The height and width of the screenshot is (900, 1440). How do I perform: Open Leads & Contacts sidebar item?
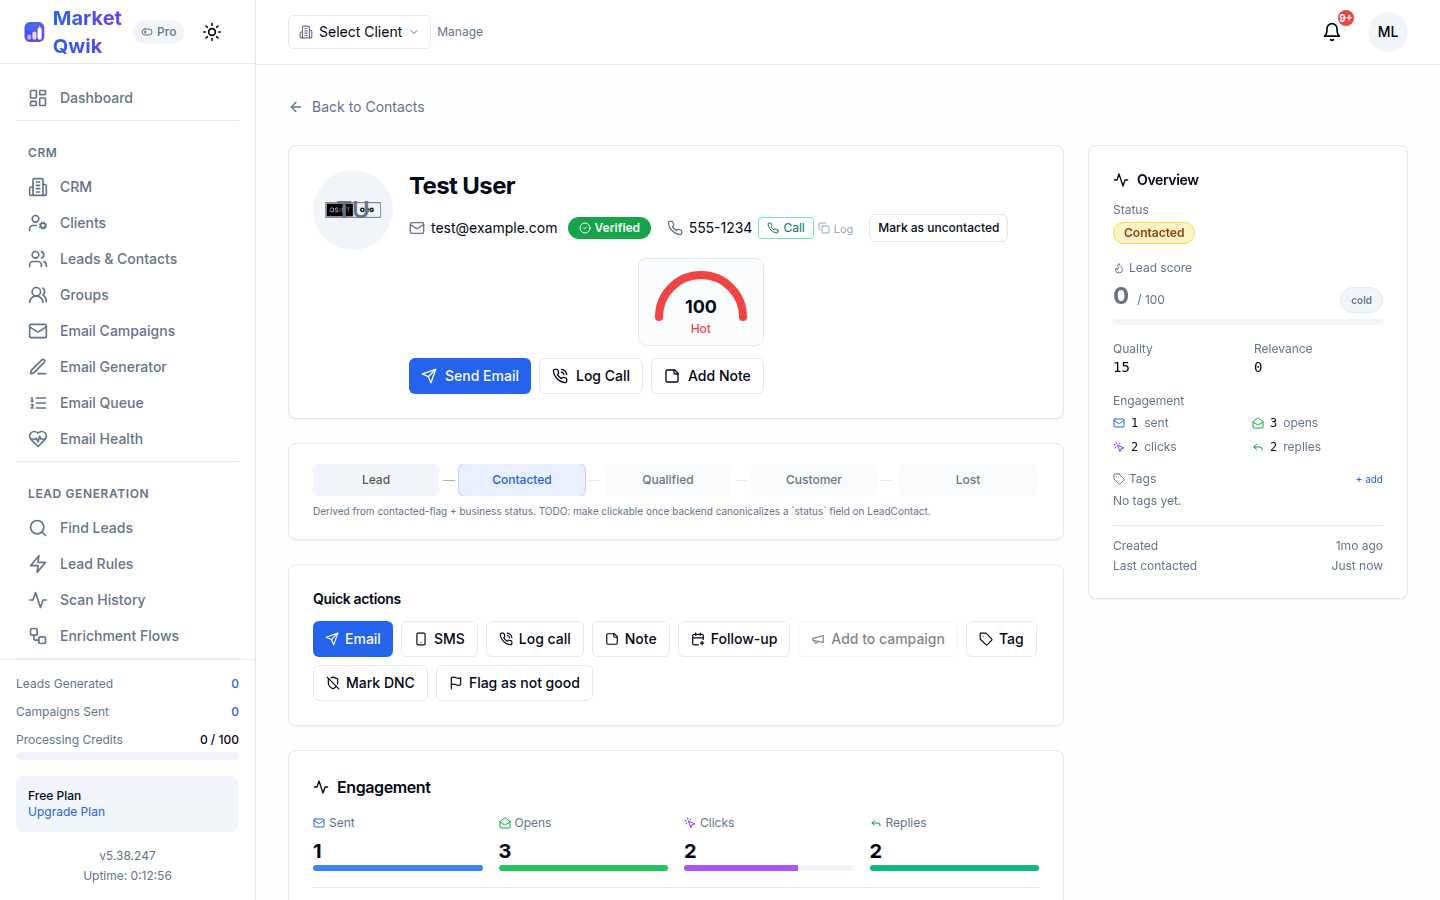click(127, 259)
